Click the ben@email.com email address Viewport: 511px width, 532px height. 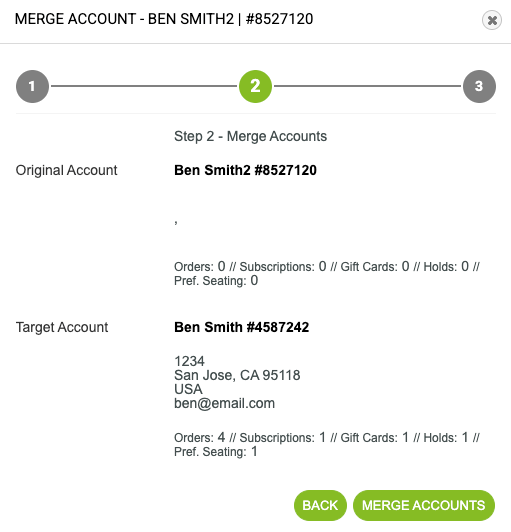pos(224,403)
